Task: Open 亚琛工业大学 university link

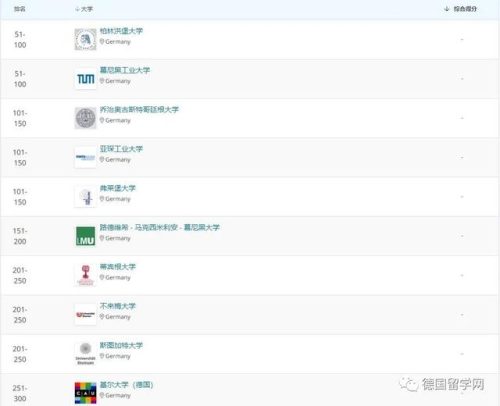Action: [x=121, y=149]
